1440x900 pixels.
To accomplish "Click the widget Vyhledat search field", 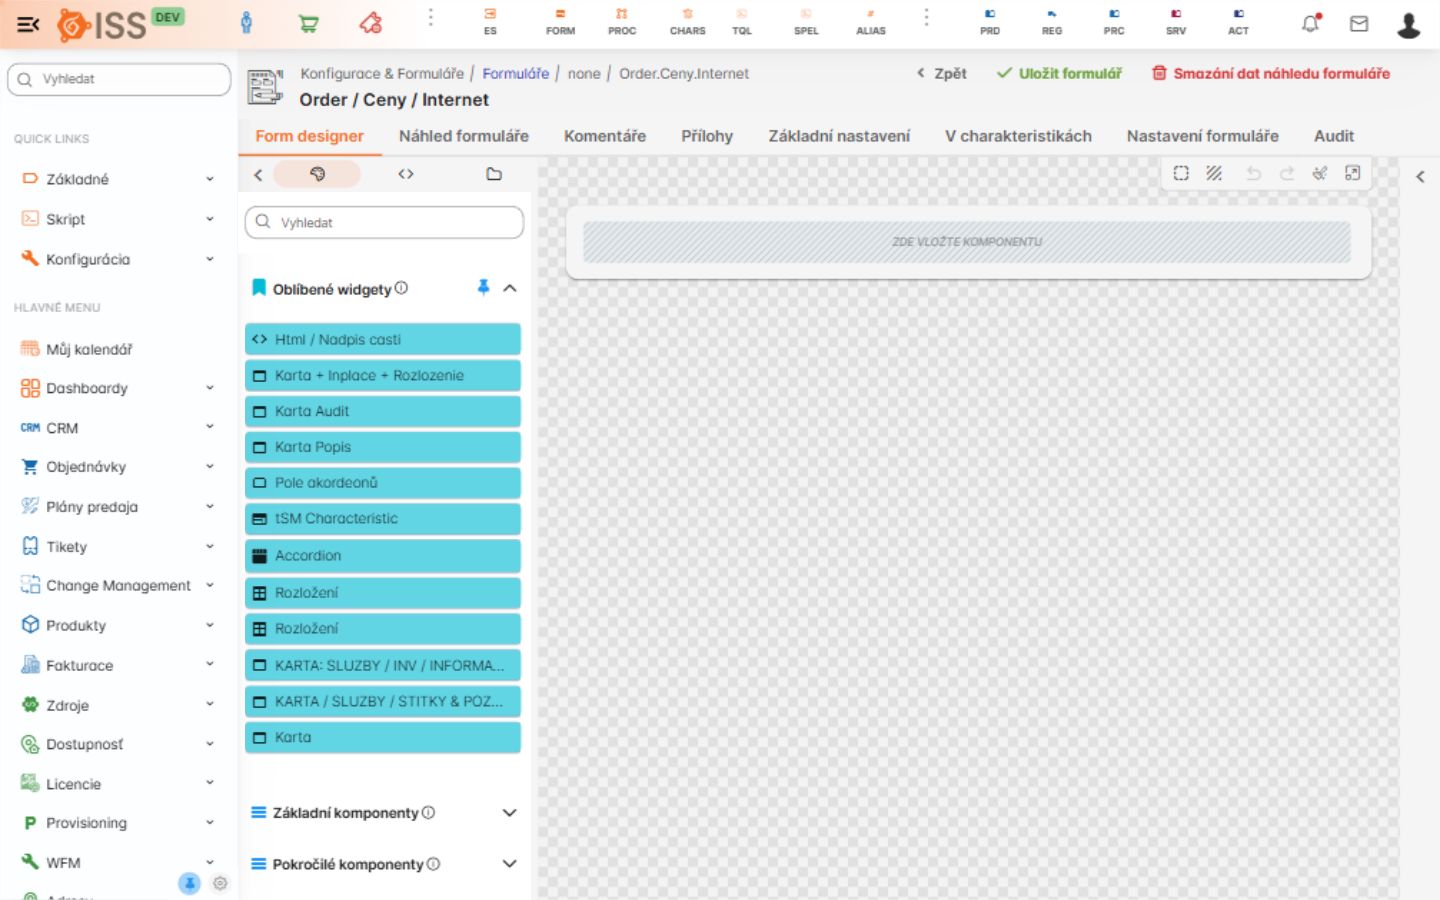I will (384, 222).
